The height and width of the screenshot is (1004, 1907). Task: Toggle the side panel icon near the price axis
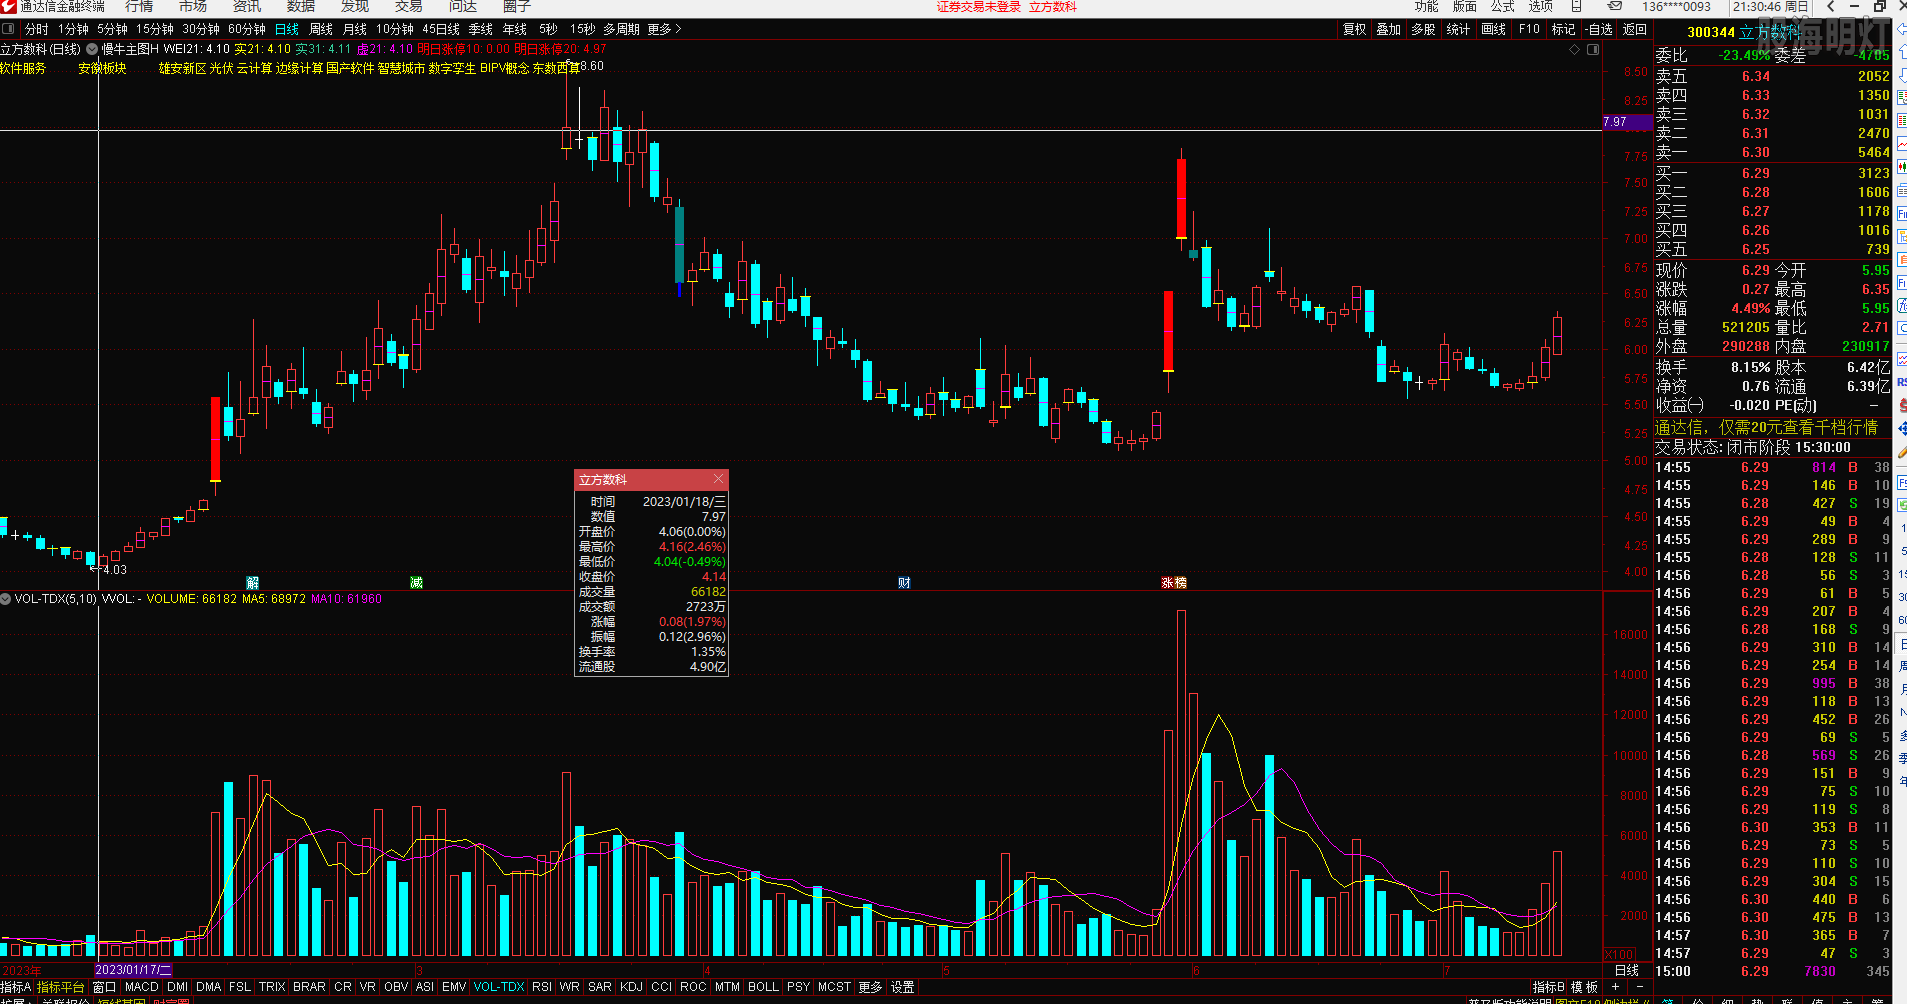(x=1593, y=49)
